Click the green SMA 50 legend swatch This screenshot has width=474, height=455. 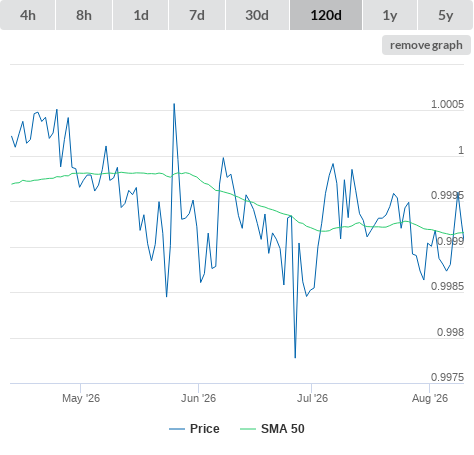(x=248, y=429)
